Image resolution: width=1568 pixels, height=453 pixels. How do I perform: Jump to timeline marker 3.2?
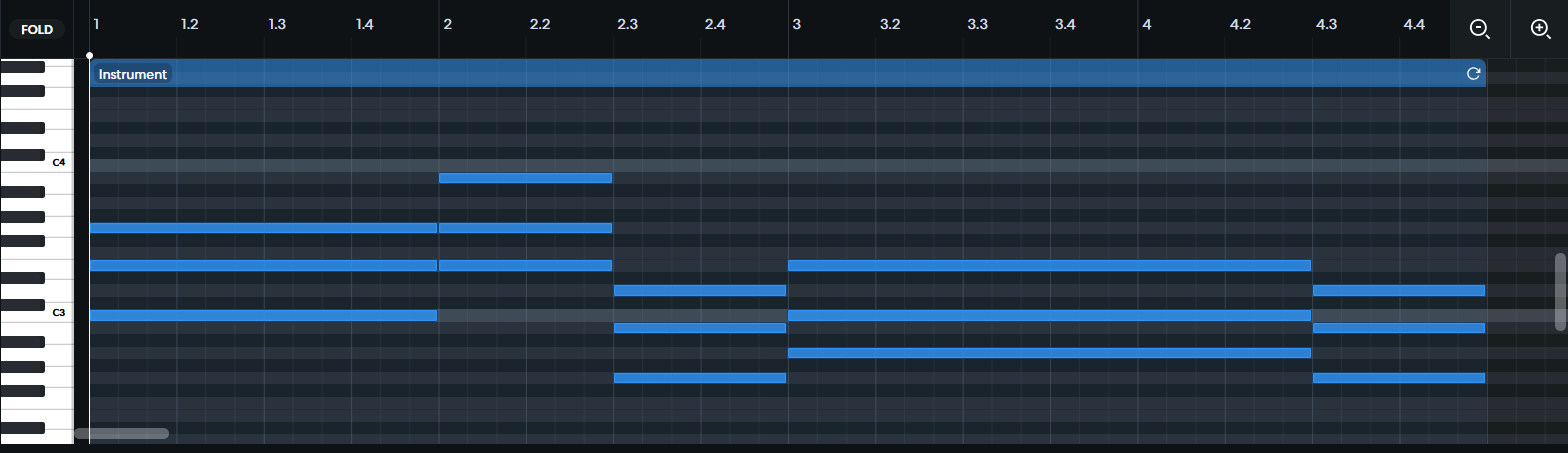[890, 23]
